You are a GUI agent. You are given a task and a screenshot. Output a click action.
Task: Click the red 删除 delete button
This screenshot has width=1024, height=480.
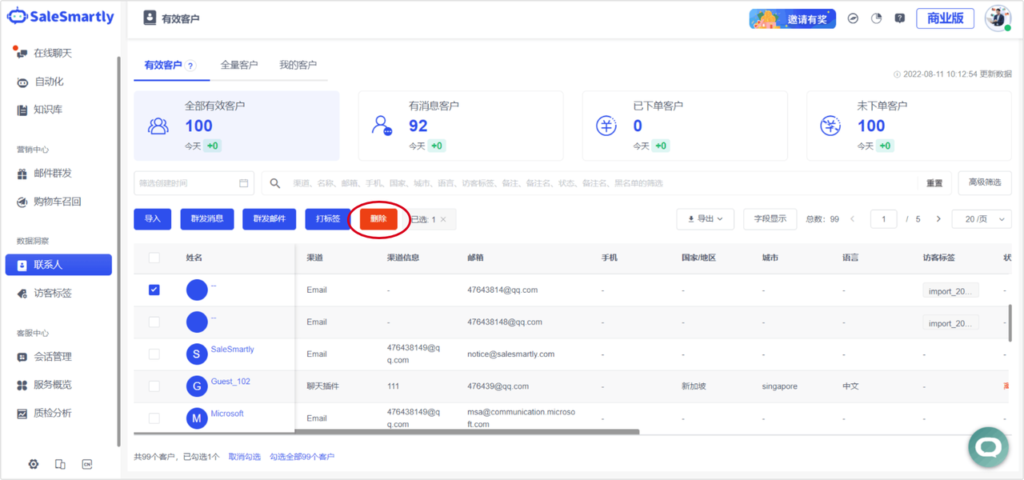378,219
